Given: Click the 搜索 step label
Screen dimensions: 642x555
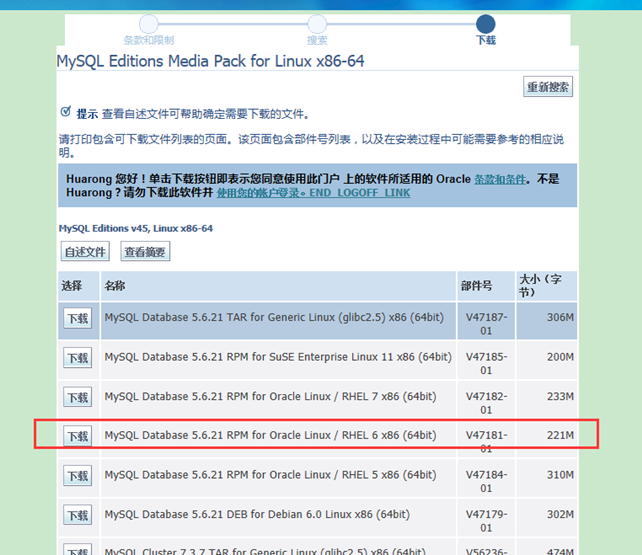Looking at the screenshot, I should pos(317,40).
